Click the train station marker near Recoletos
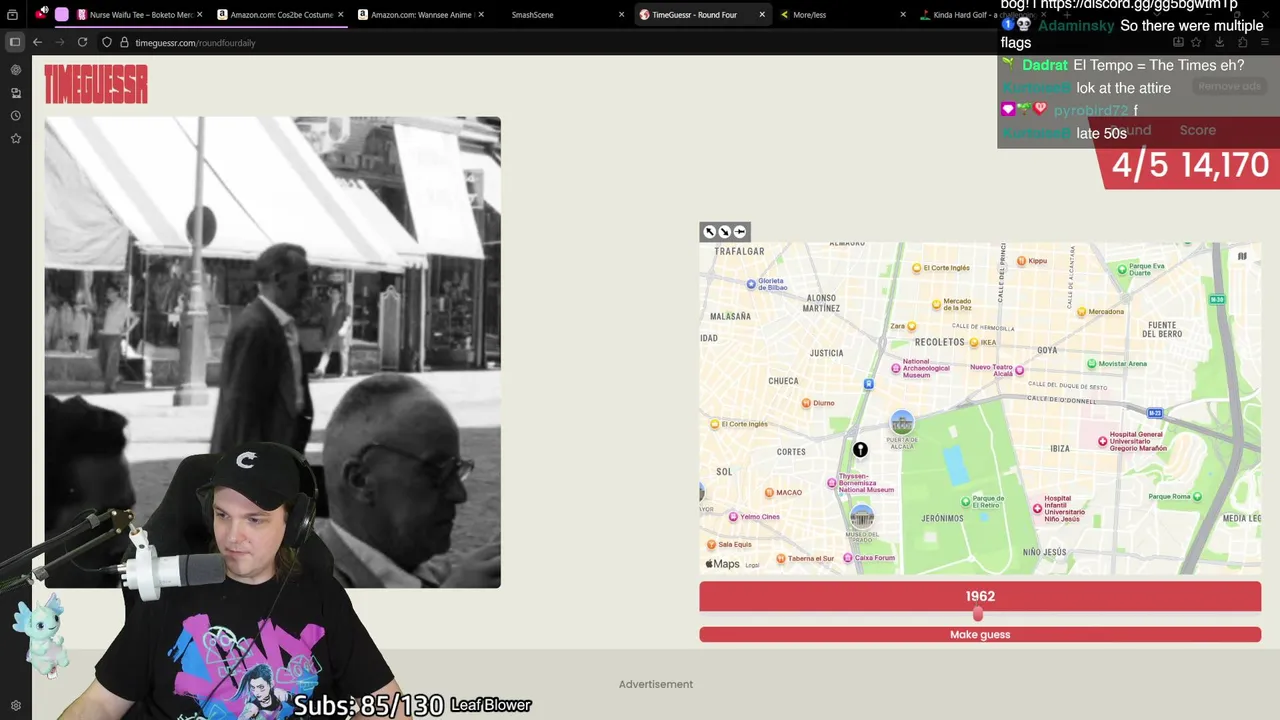The image size is (1280, 720). 868,384
